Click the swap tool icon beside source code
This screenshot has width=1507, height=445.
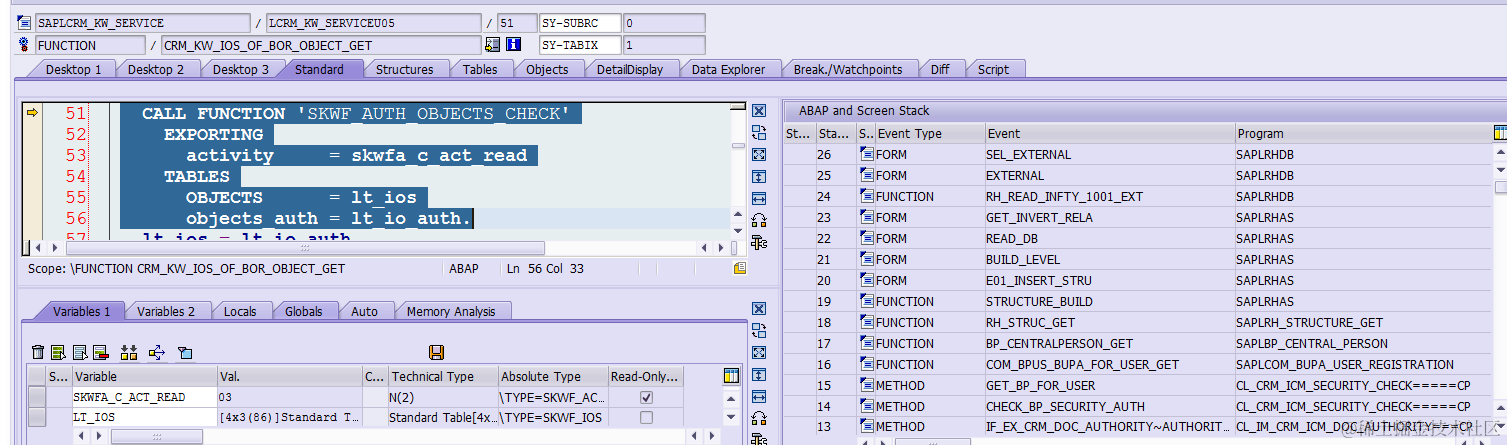(x=759, y=132)
